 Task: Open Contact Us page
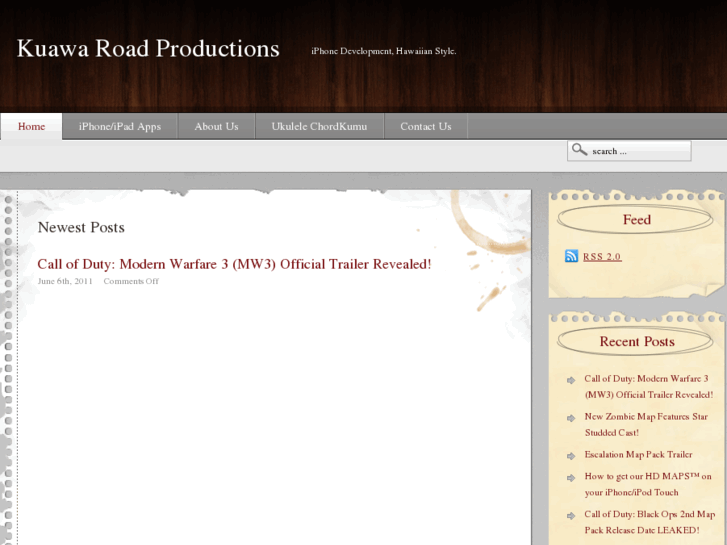pyautogui.click(x=426, y=126)
